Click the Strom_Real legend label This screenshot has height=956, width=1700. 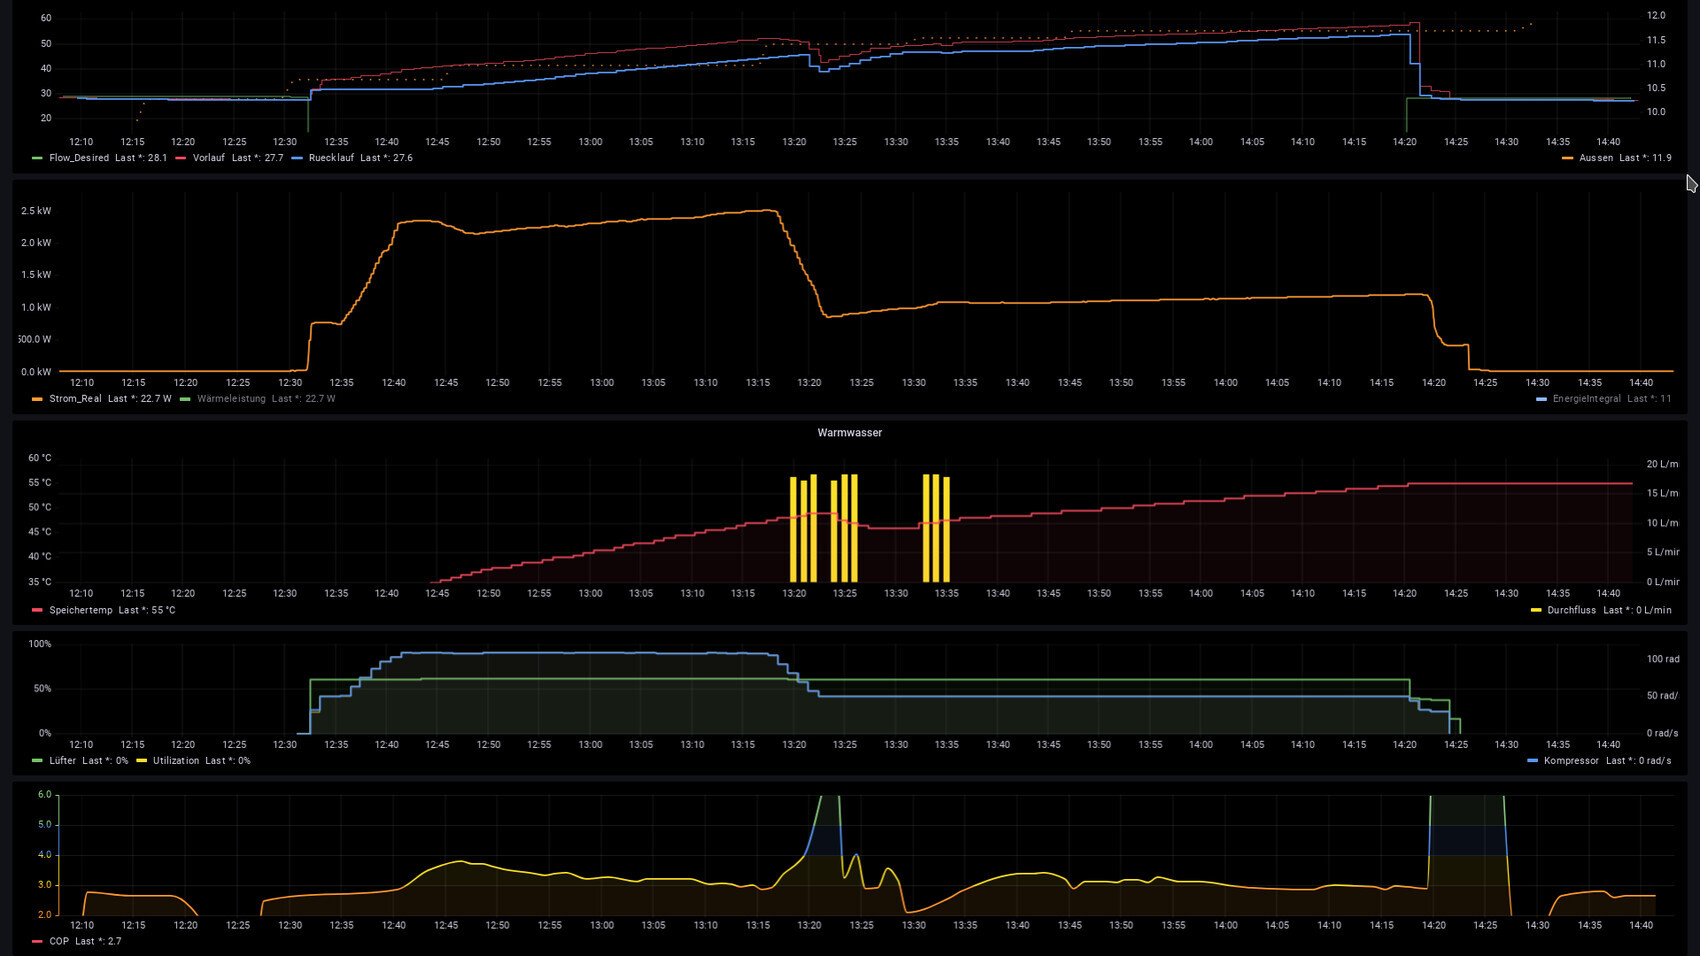[75, 399]
